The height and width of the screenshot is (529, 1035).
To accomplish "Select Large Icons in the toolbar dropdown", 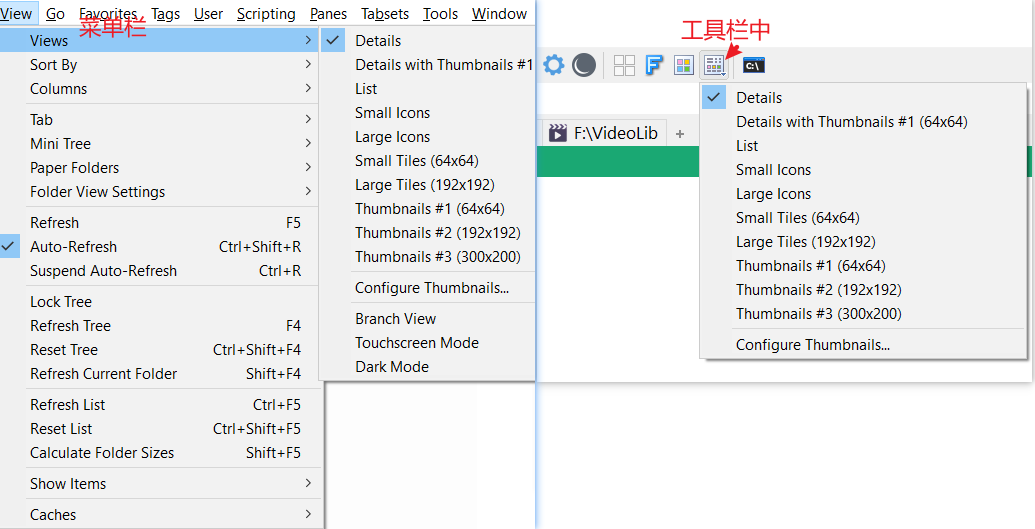I will [863, 194].
